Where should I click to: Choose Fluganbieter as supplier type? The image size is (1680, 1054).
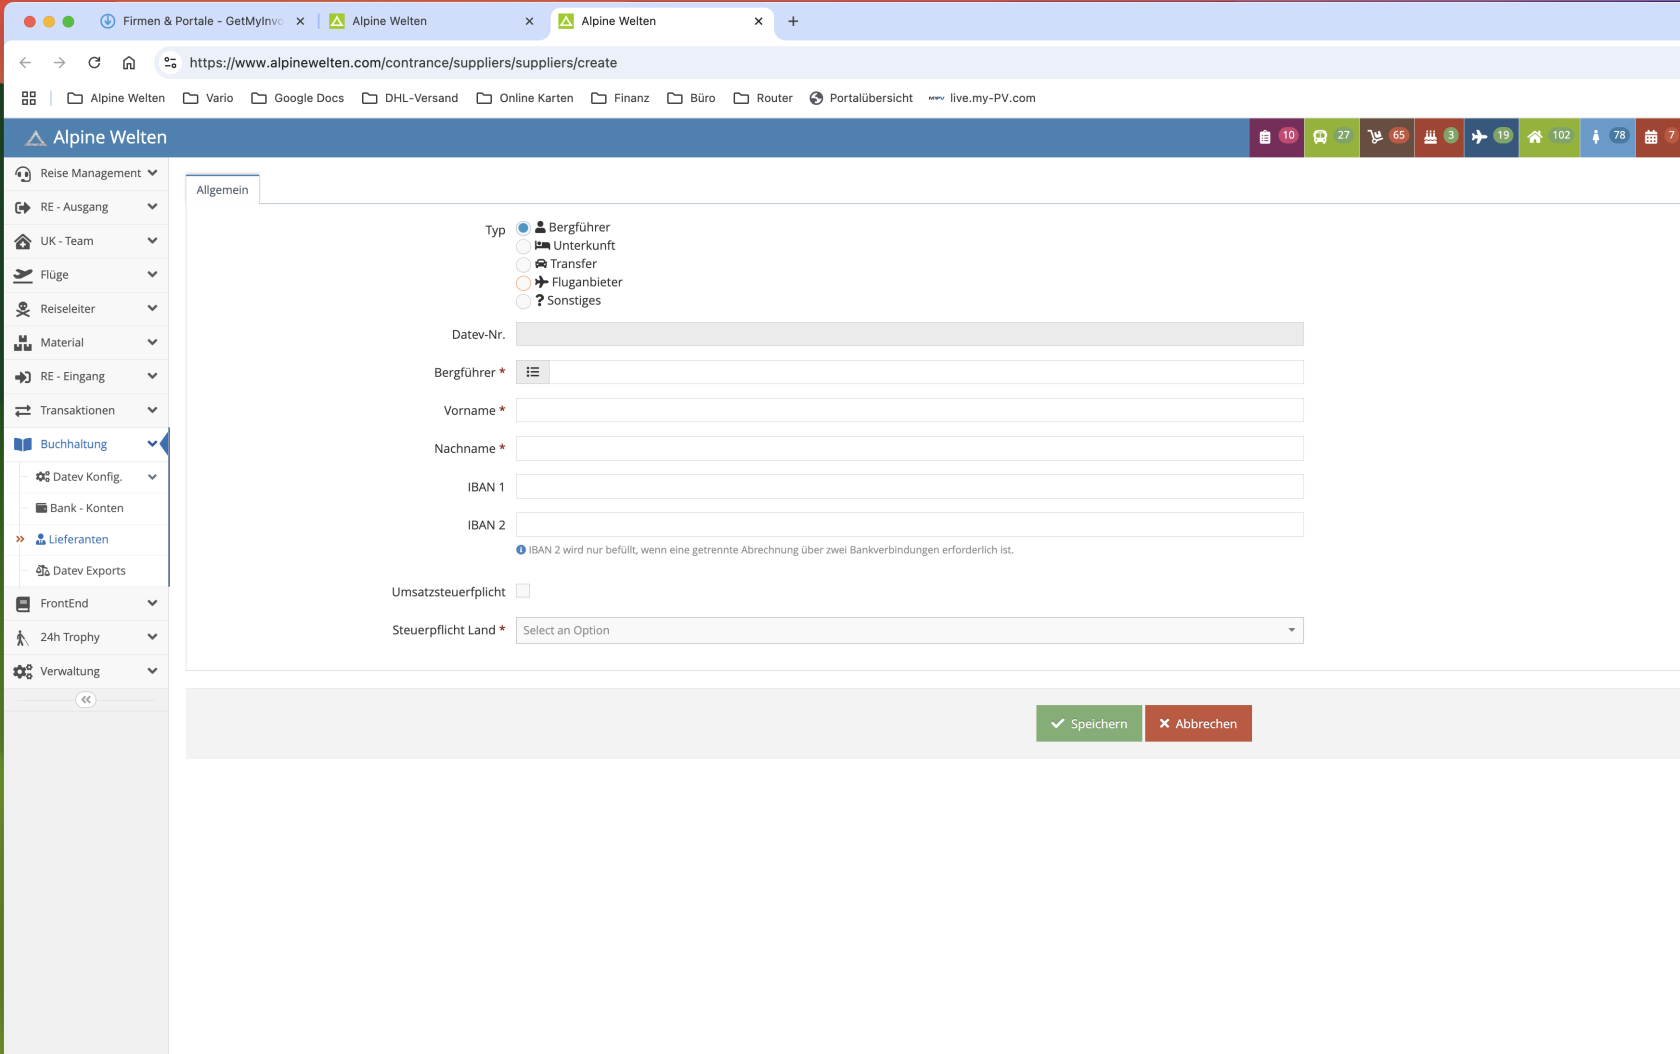point(523,283)
